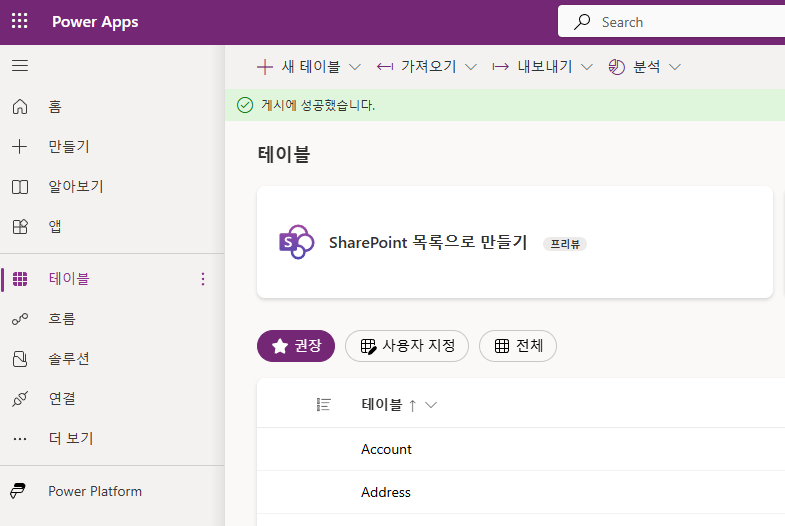785x526 pixels.
Task: Open Power Platform from the sidebar
Action: [x=94, y=491]
